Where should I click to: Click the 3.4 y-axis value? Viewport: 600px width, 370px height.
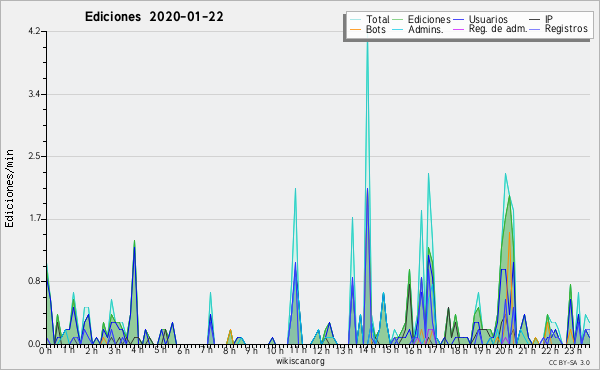coord(34,94)
